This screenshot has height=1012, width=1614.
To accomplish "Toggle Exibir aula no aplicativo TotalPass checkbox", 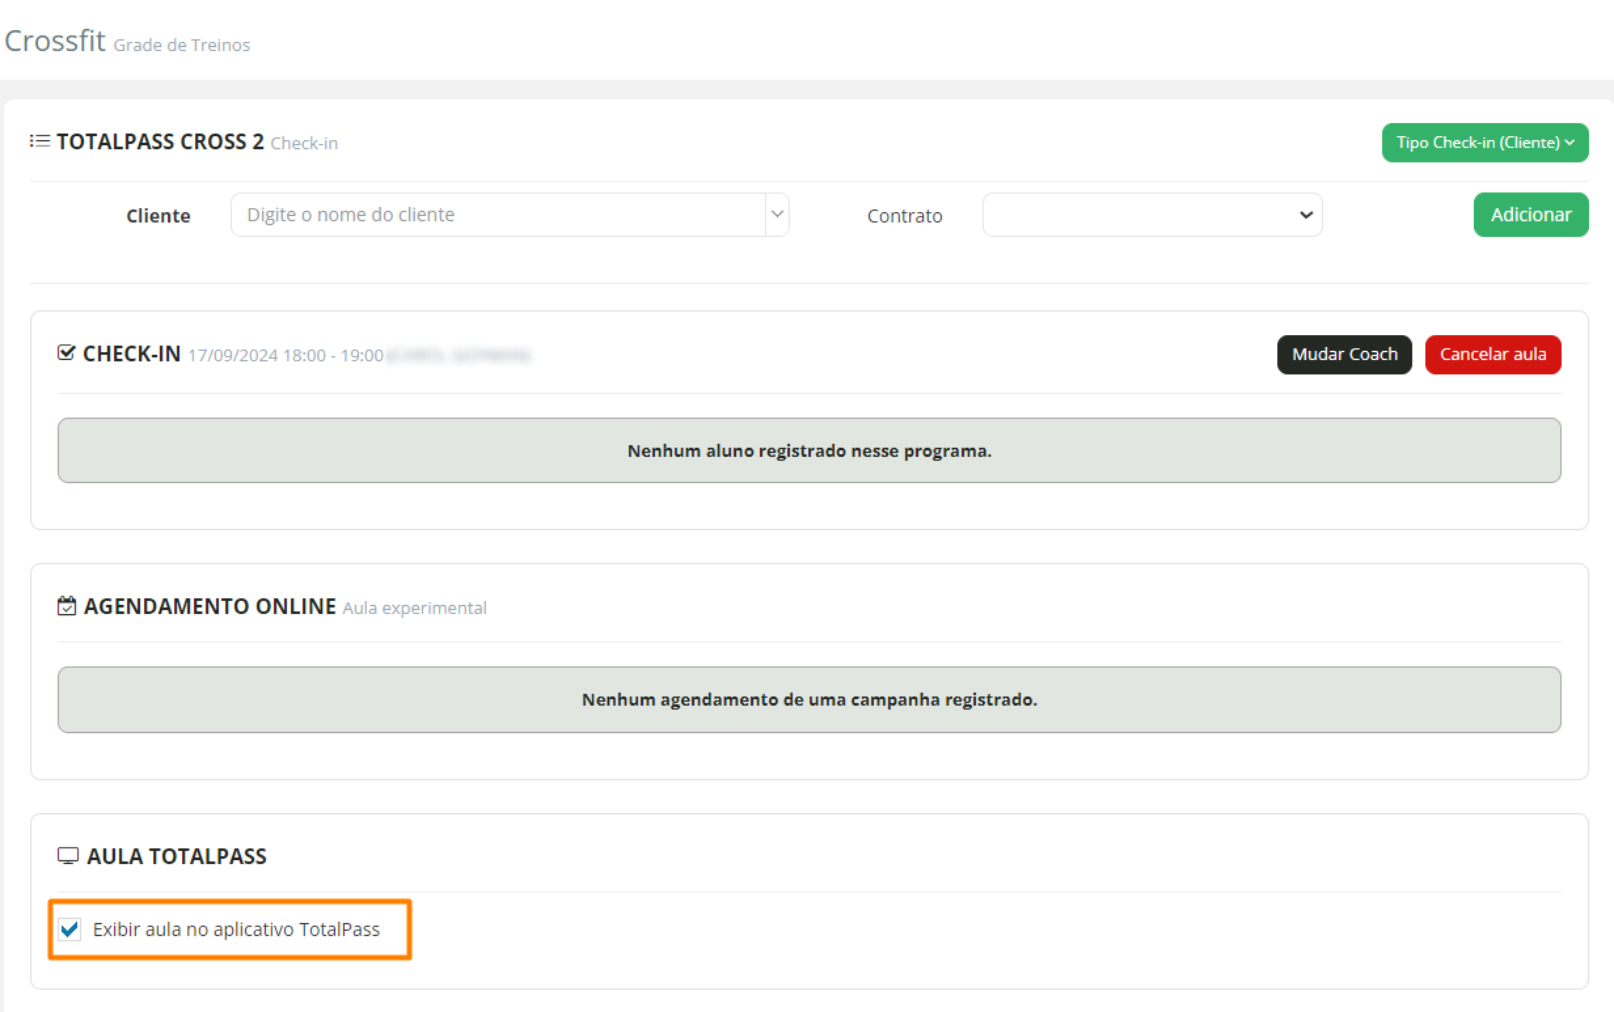I will click(70, 929).
